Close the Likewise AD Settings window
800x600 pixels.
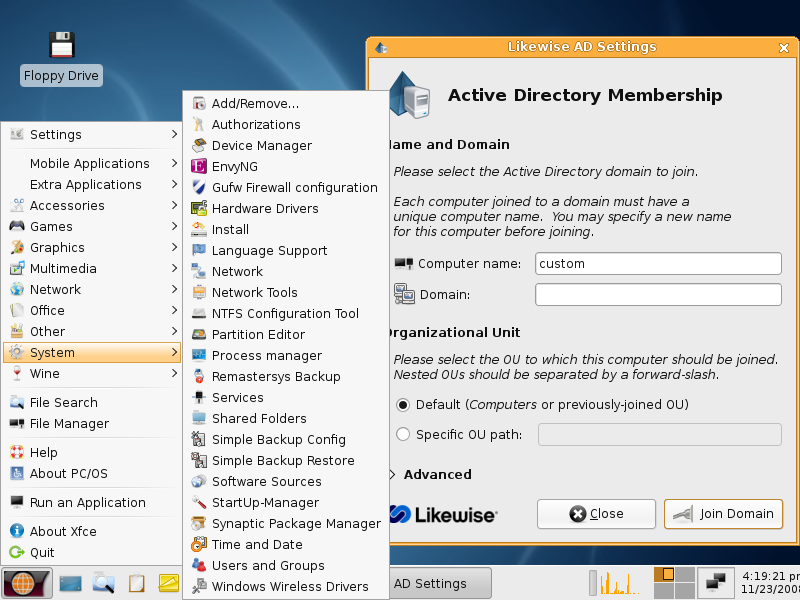coord(784,48)
